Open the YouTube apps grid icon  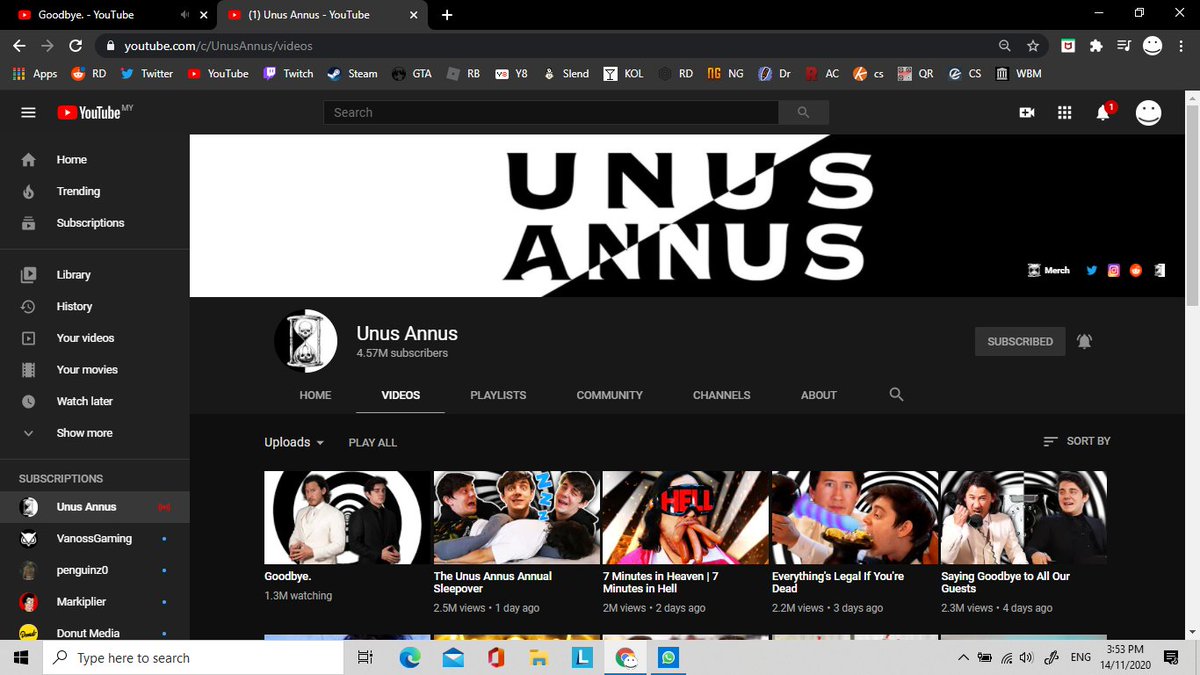[1064, 113]
